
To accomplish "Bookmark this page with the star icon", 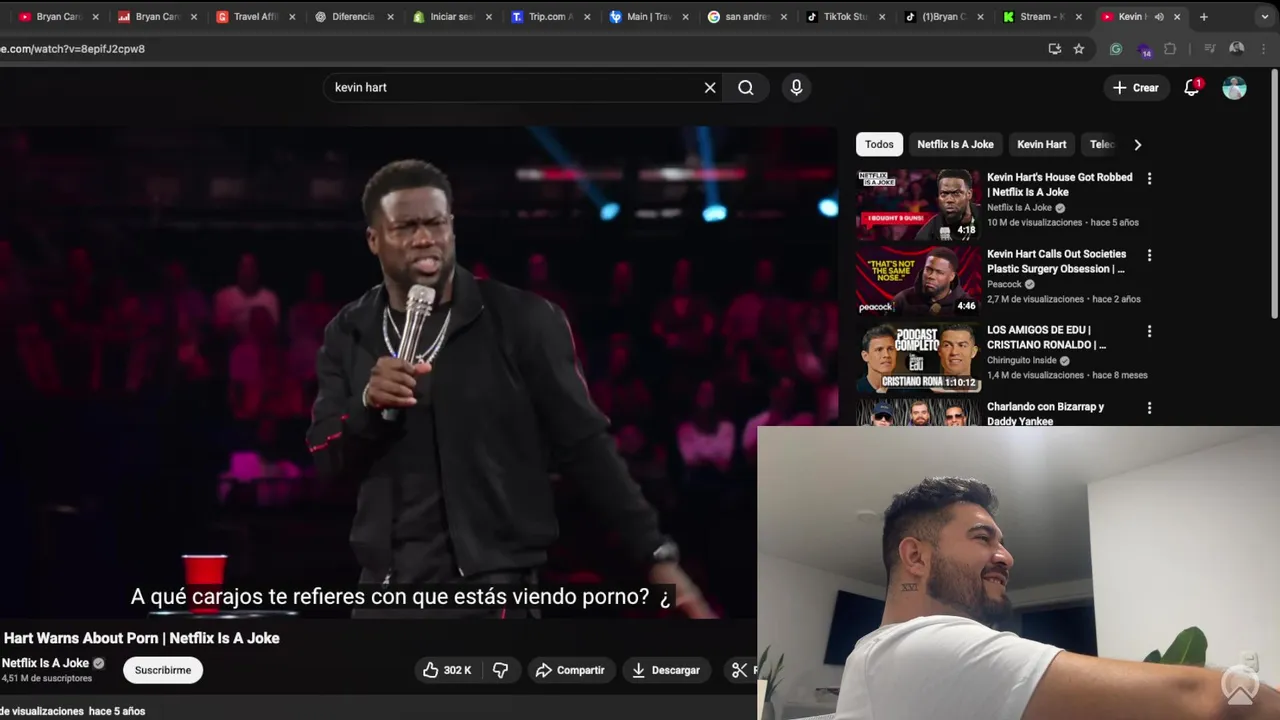I will [1079, 49].
